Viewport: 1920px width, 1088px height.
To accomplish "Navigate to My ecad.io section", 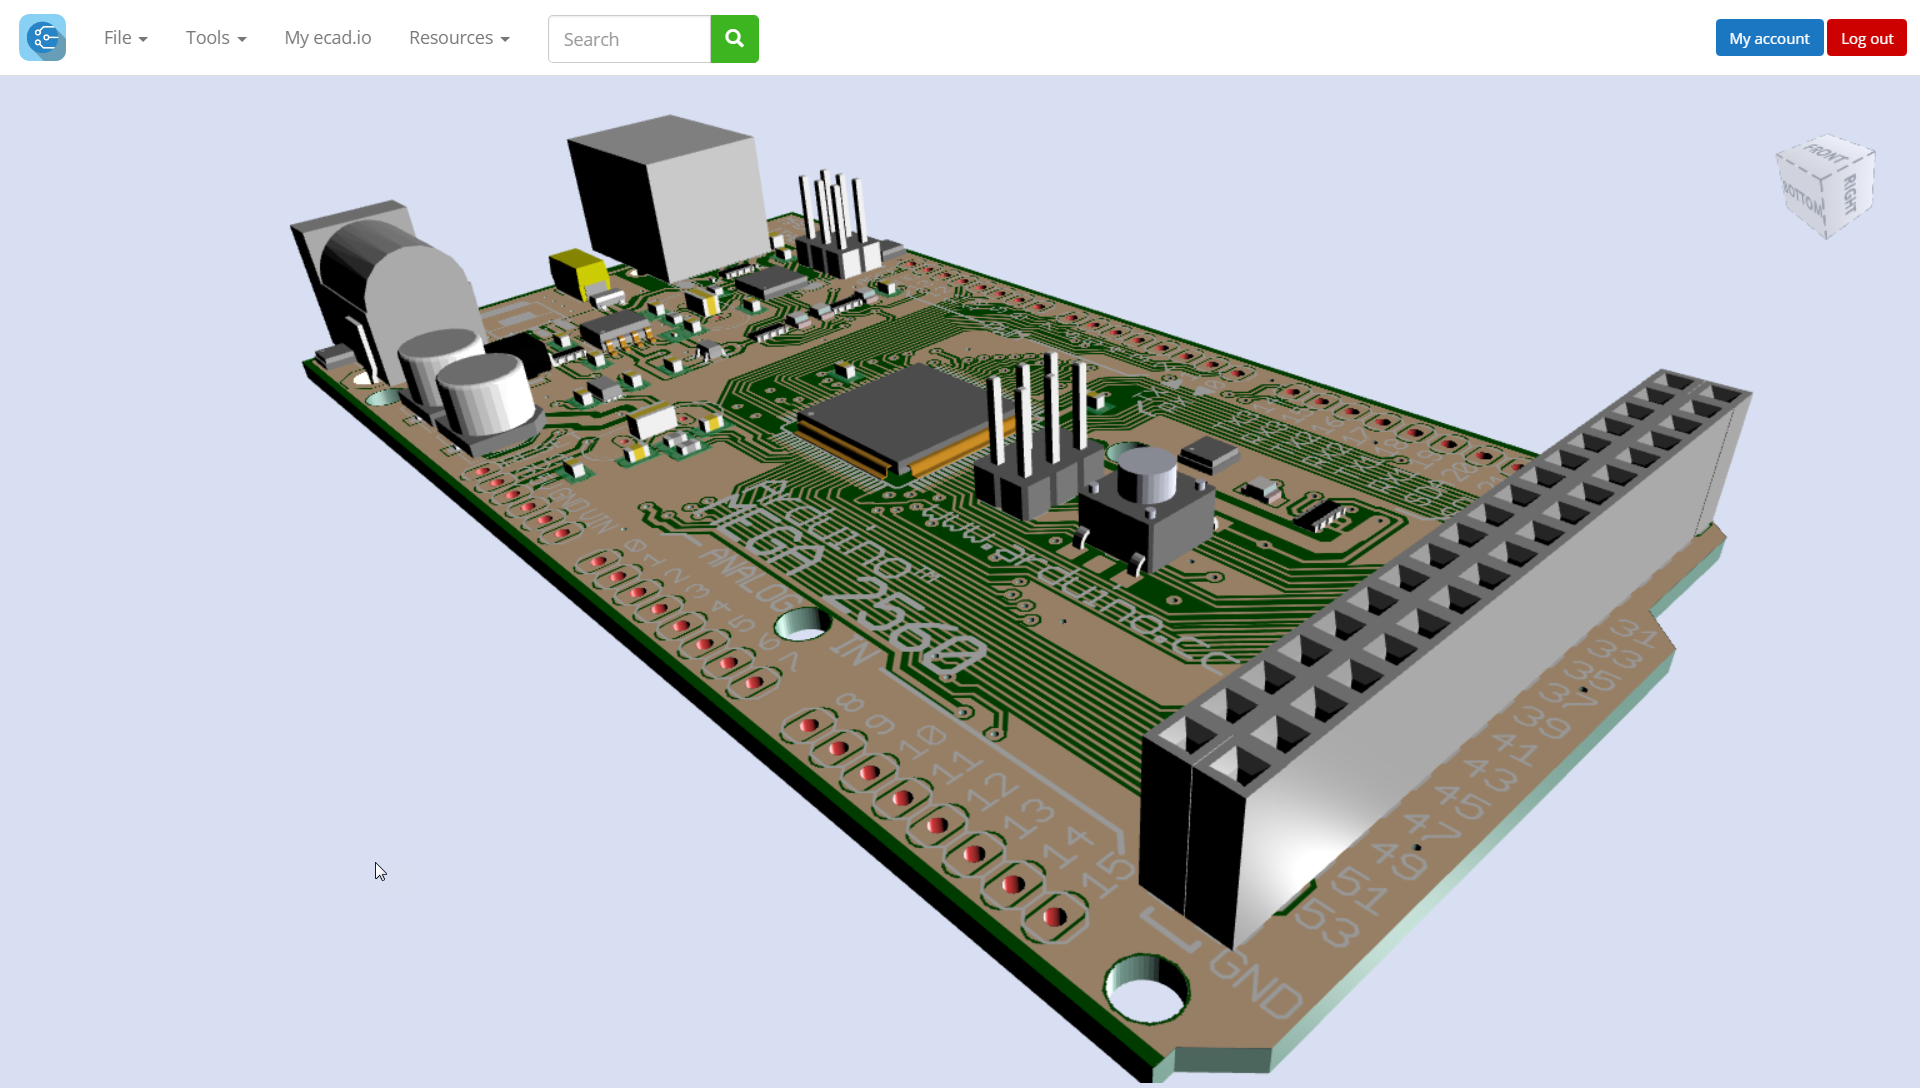I will 327,37.
